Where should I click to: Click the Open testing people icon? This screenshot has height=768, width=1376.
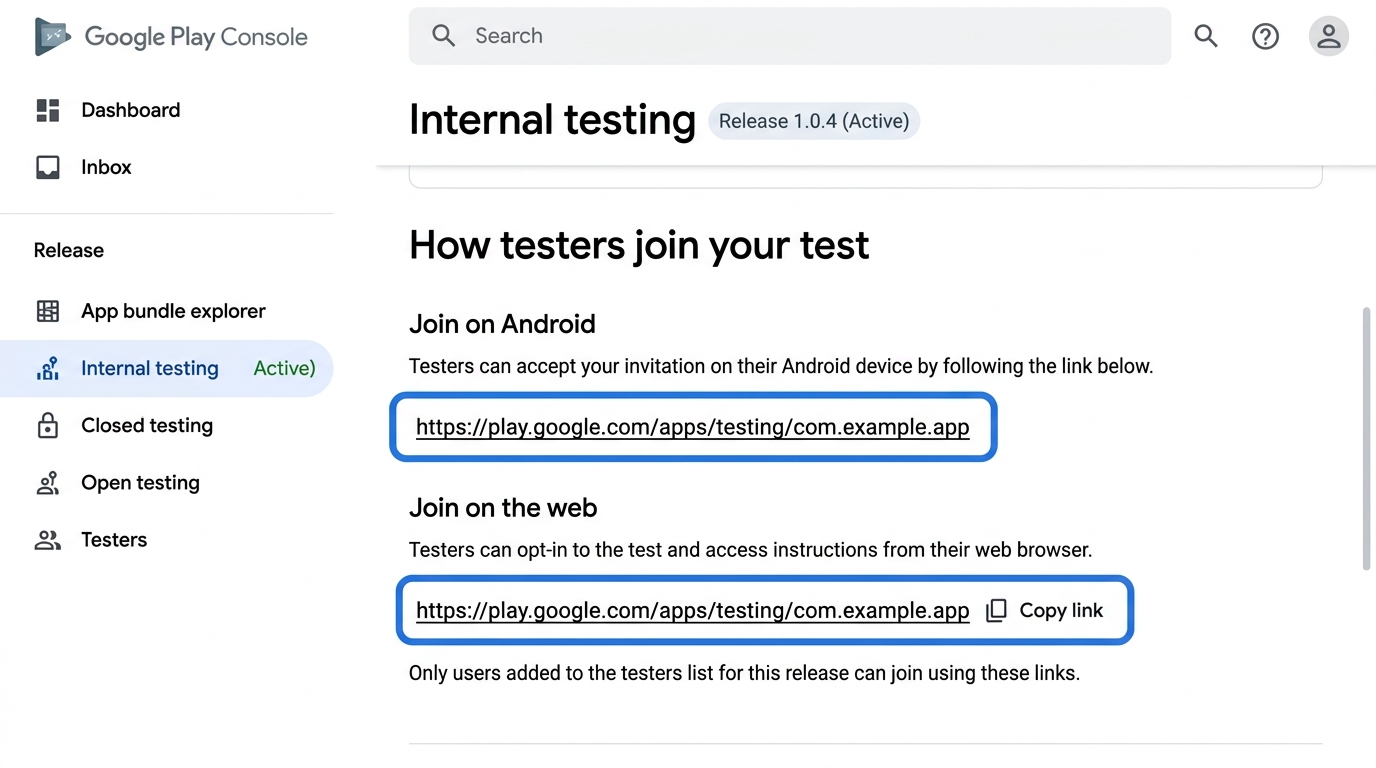[x=48, y=483]
